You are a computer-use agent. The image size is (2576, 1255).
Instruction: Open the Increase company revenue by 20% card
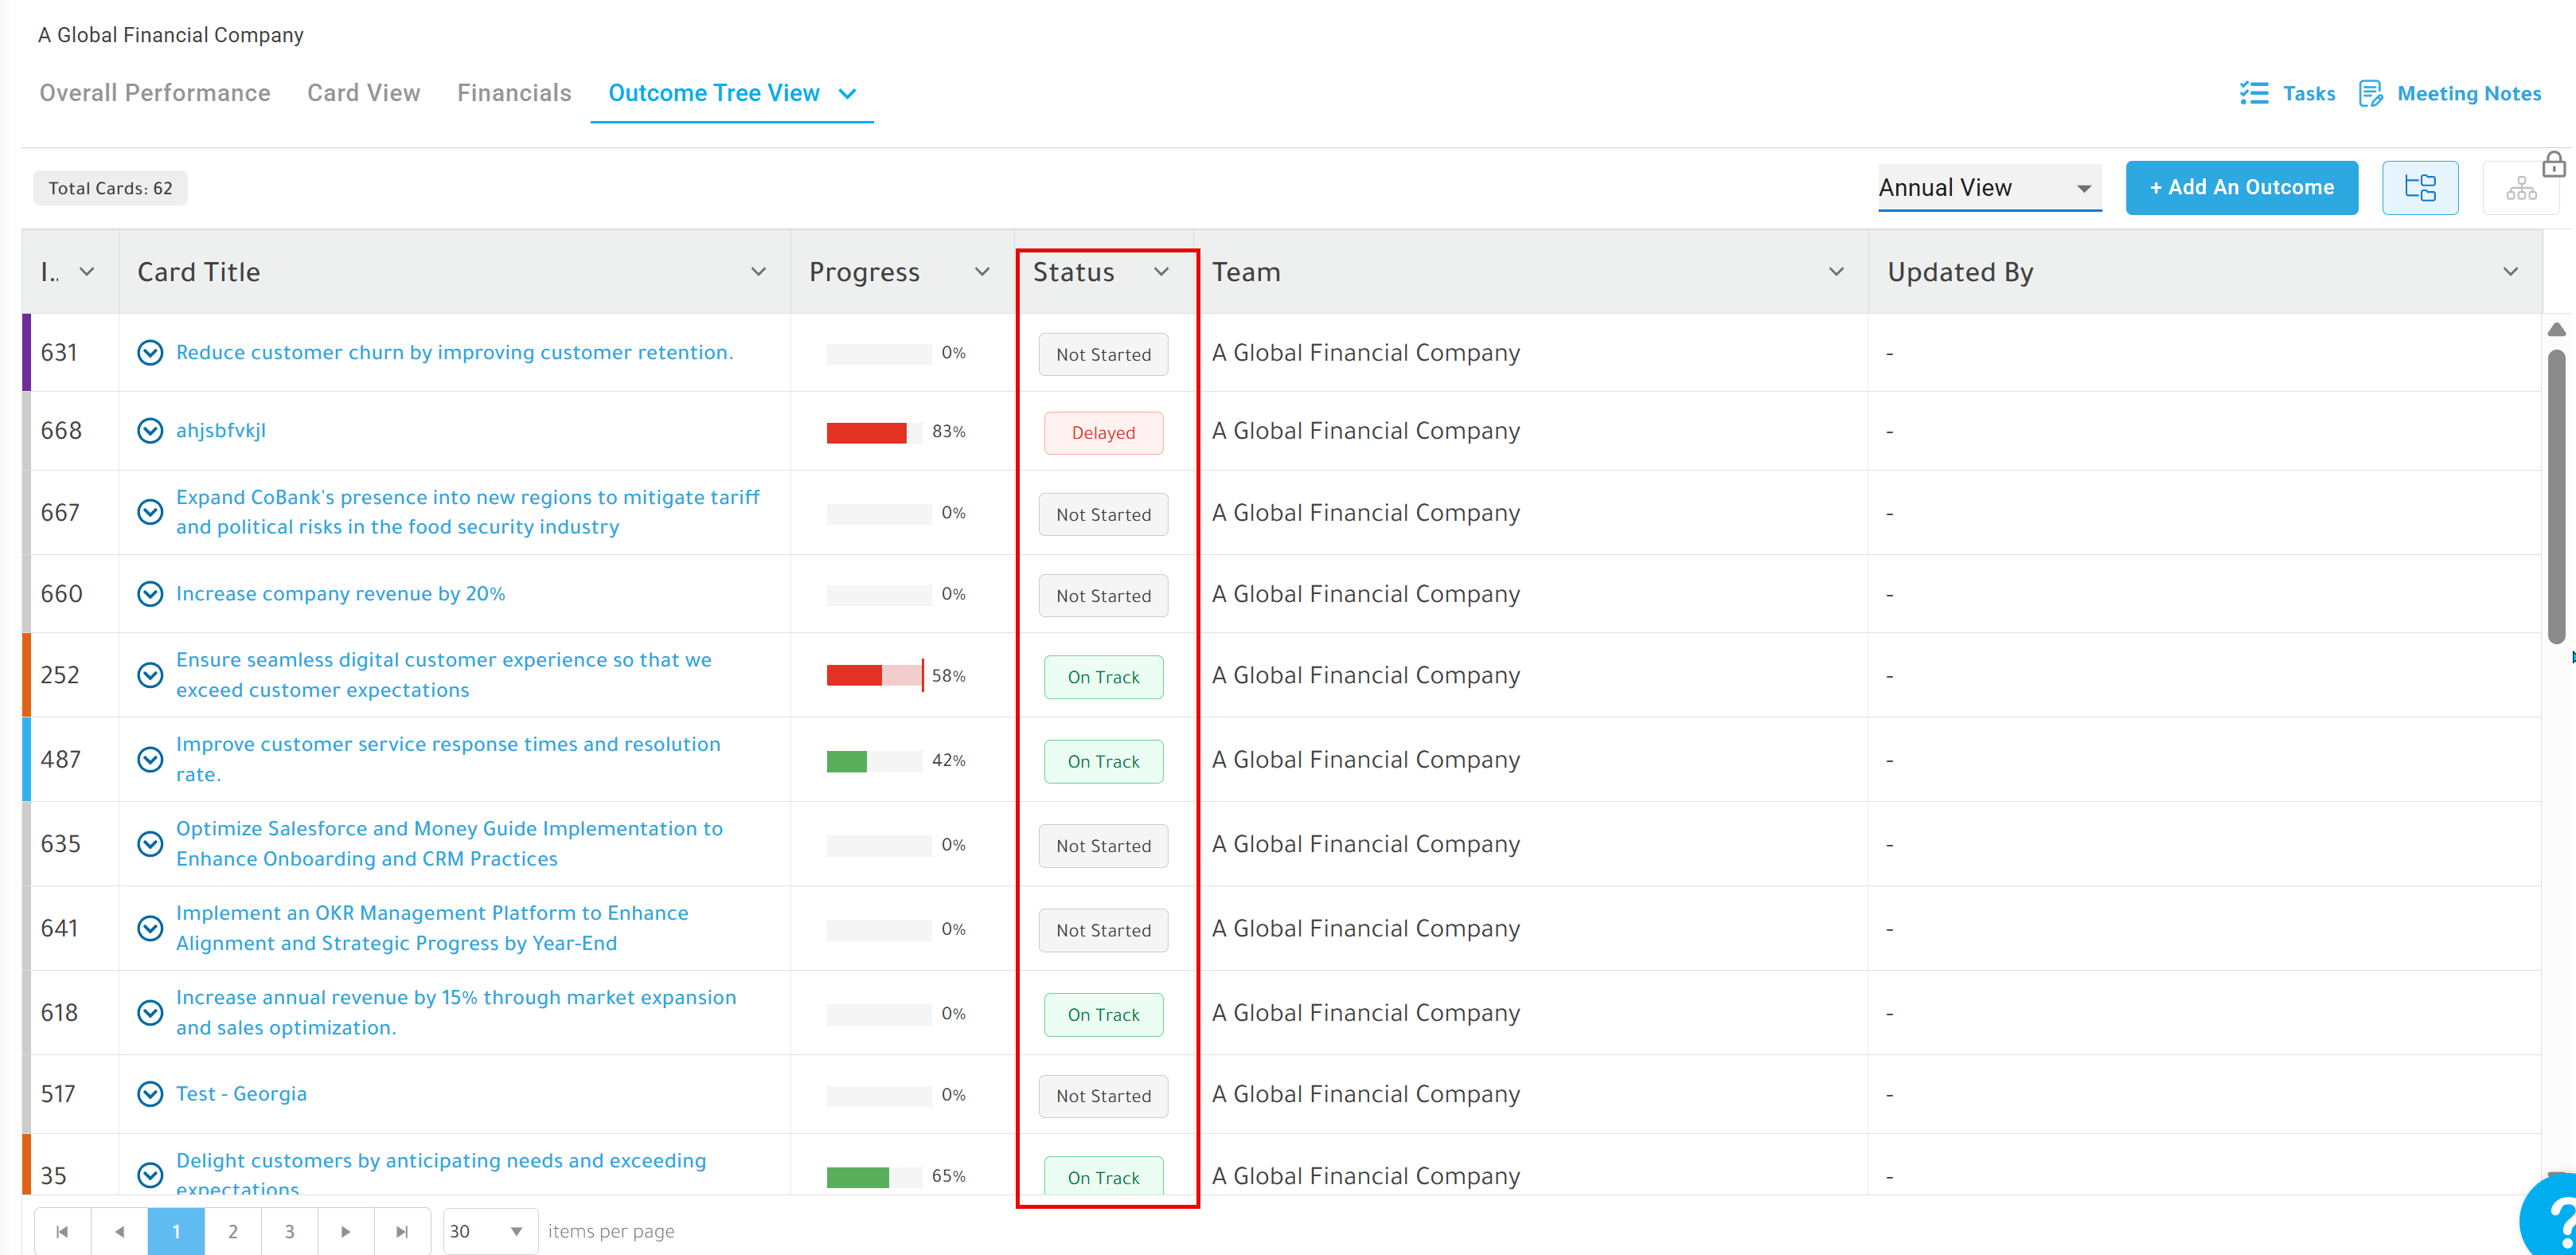pyautogui.click(x=341, y=594)
